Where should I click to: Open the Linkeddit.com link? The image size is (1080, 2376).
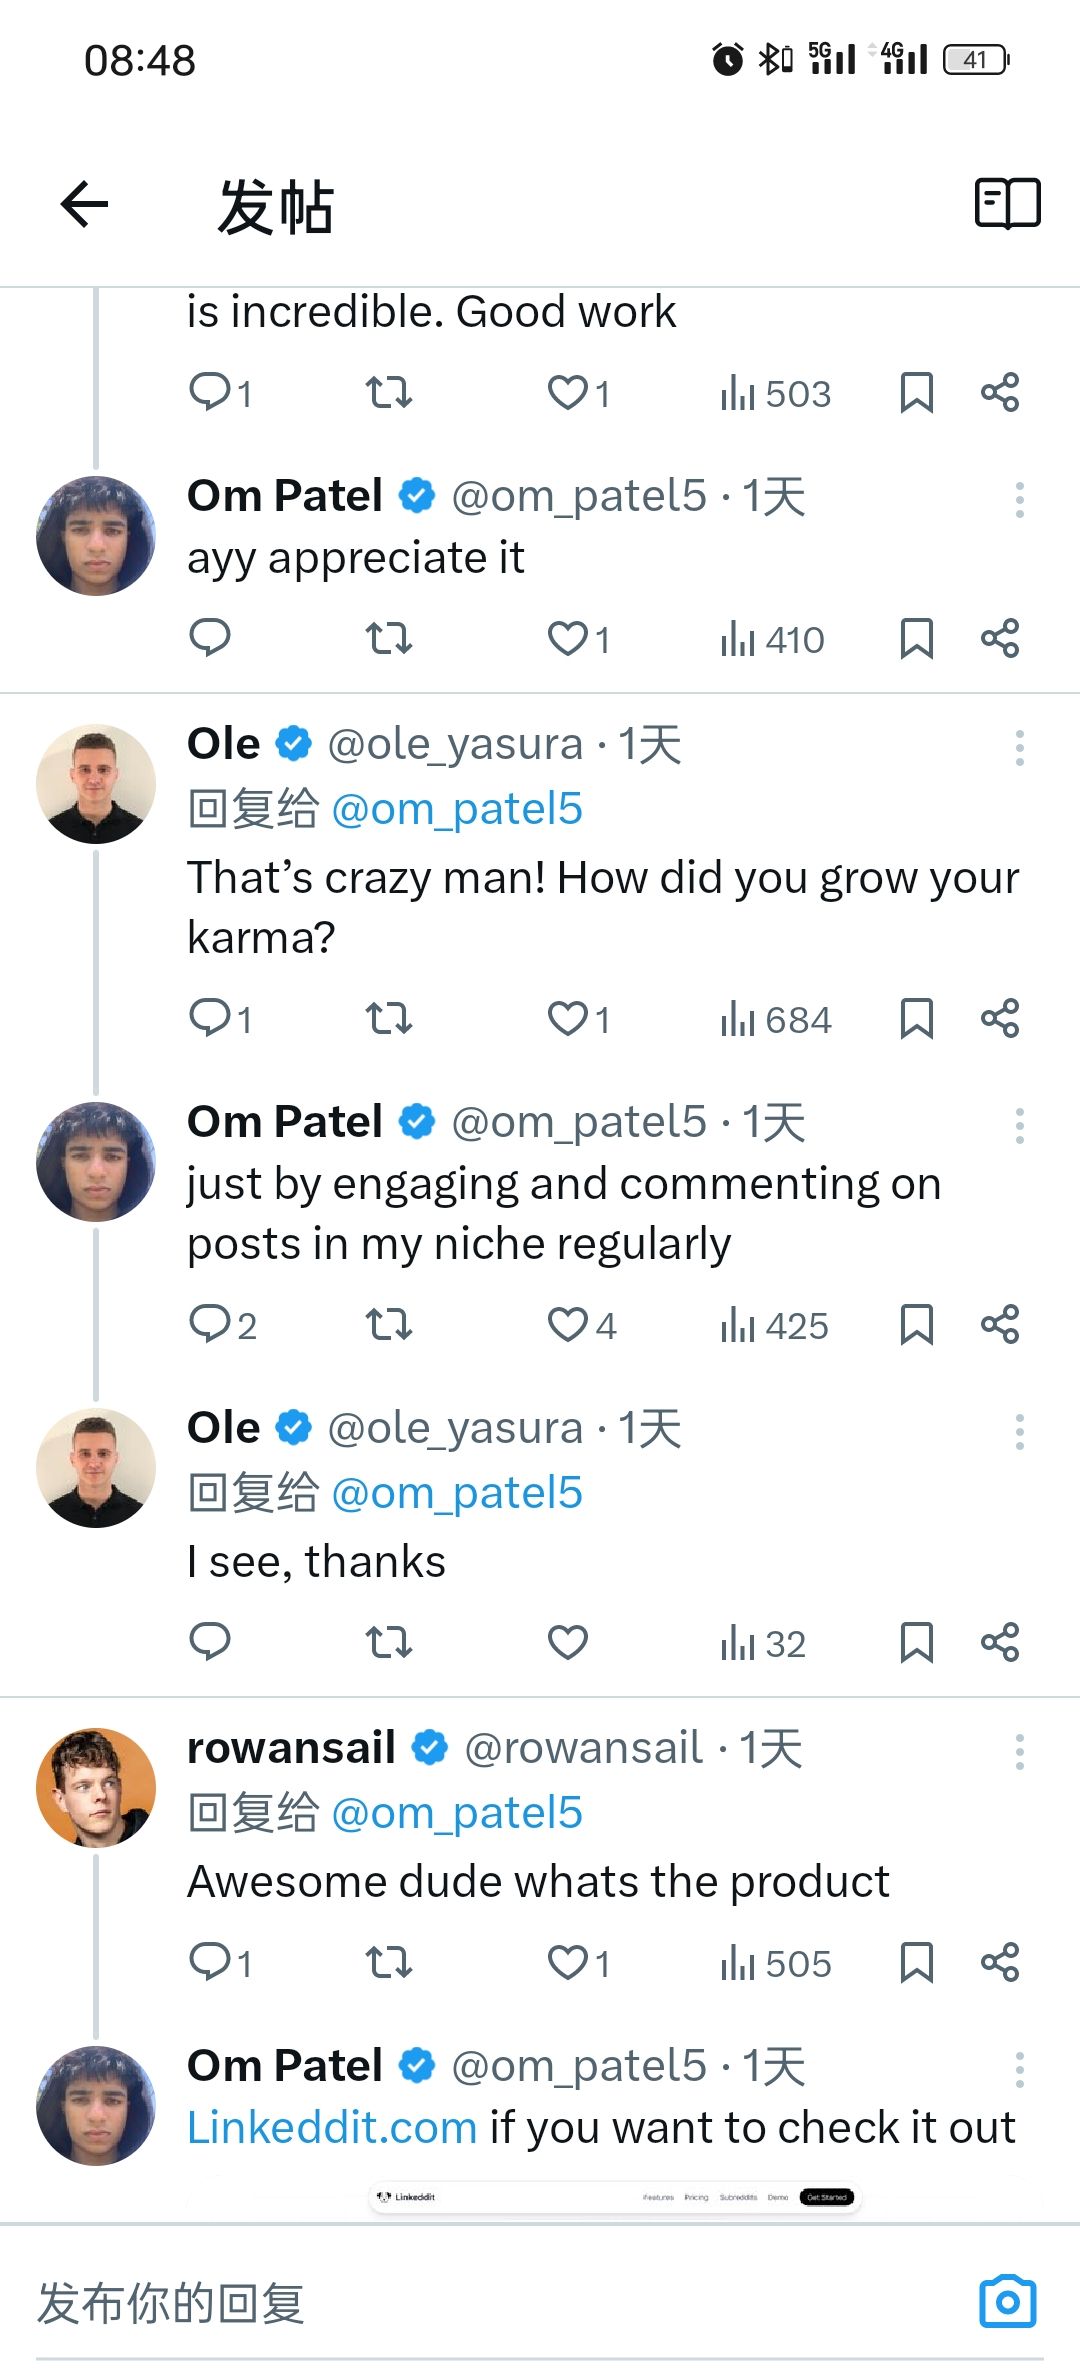coord(332,2128)
